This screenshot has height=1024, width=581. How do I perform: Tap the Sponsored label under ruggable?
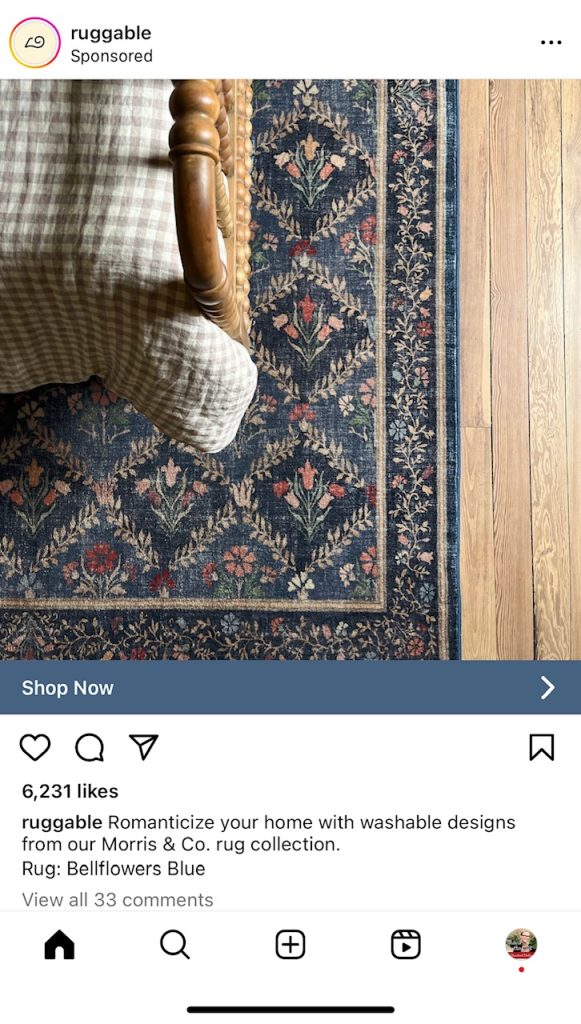[x=112, y=56]
